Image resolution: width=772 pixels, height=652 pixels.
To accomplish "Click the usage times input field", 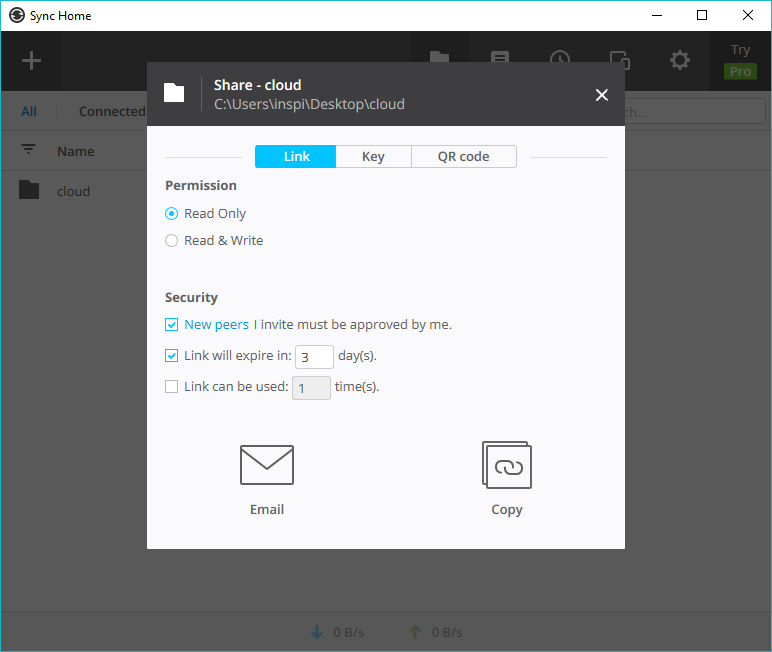I will click(x=311, y=388).
